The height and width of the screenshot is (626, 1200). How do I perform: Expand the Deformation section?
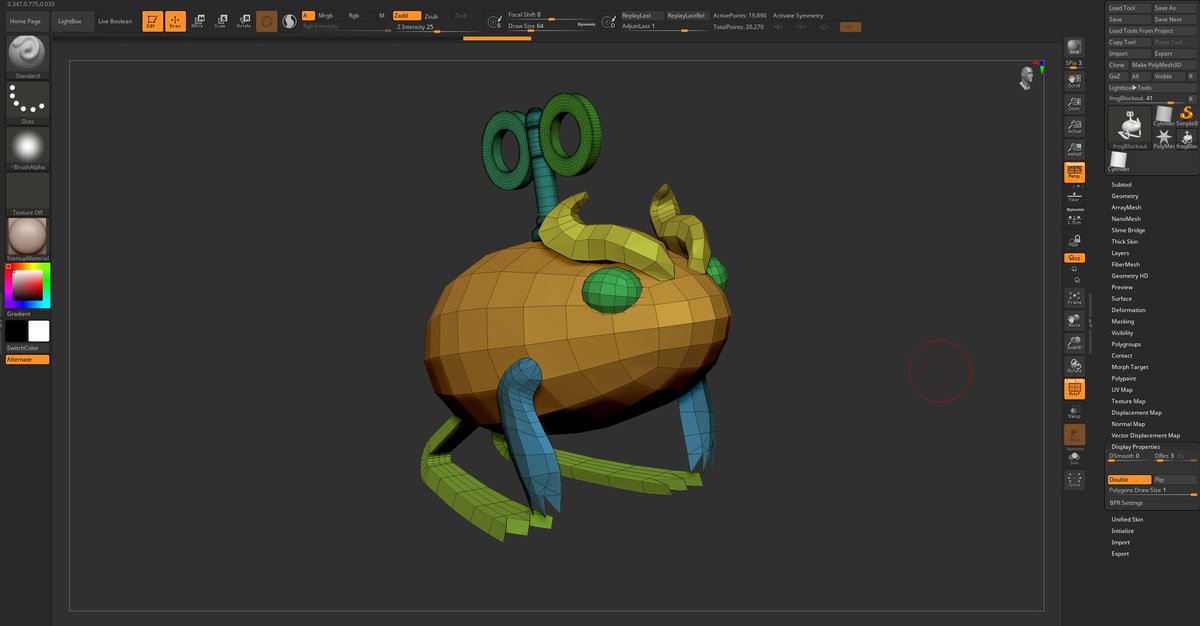(x=1128, y=310)
